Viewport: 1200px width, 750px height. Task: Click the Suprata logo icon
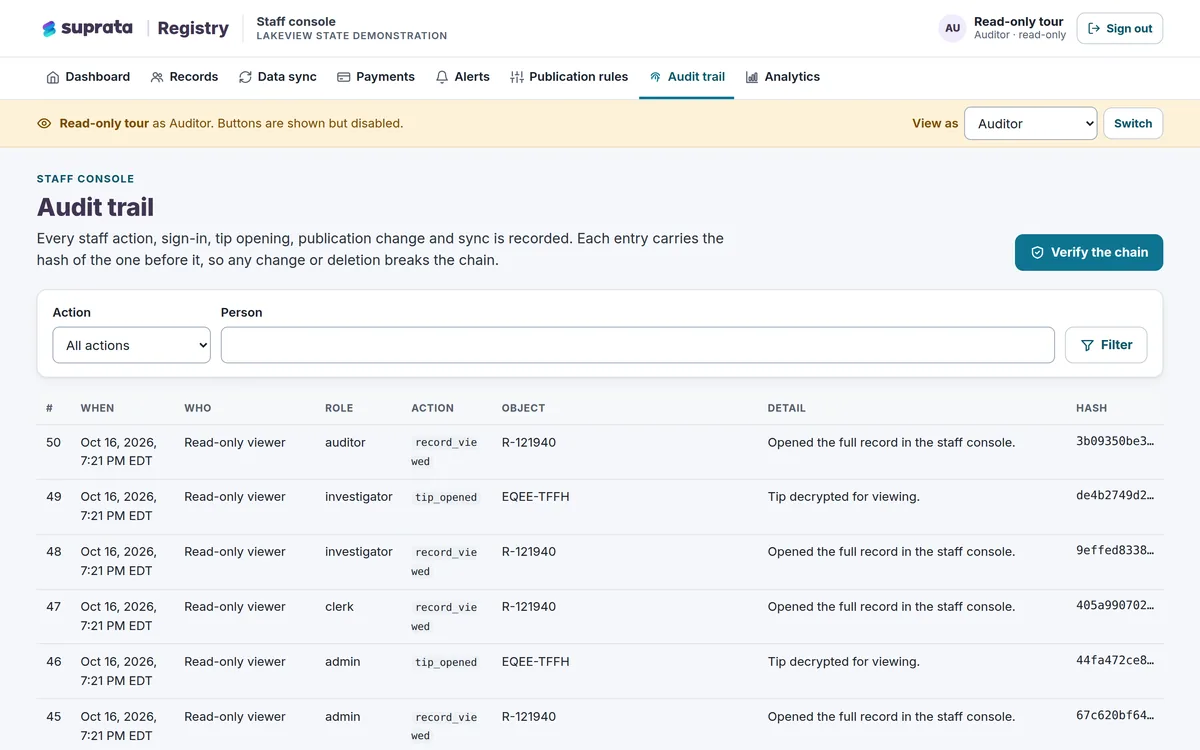[49, 28]
